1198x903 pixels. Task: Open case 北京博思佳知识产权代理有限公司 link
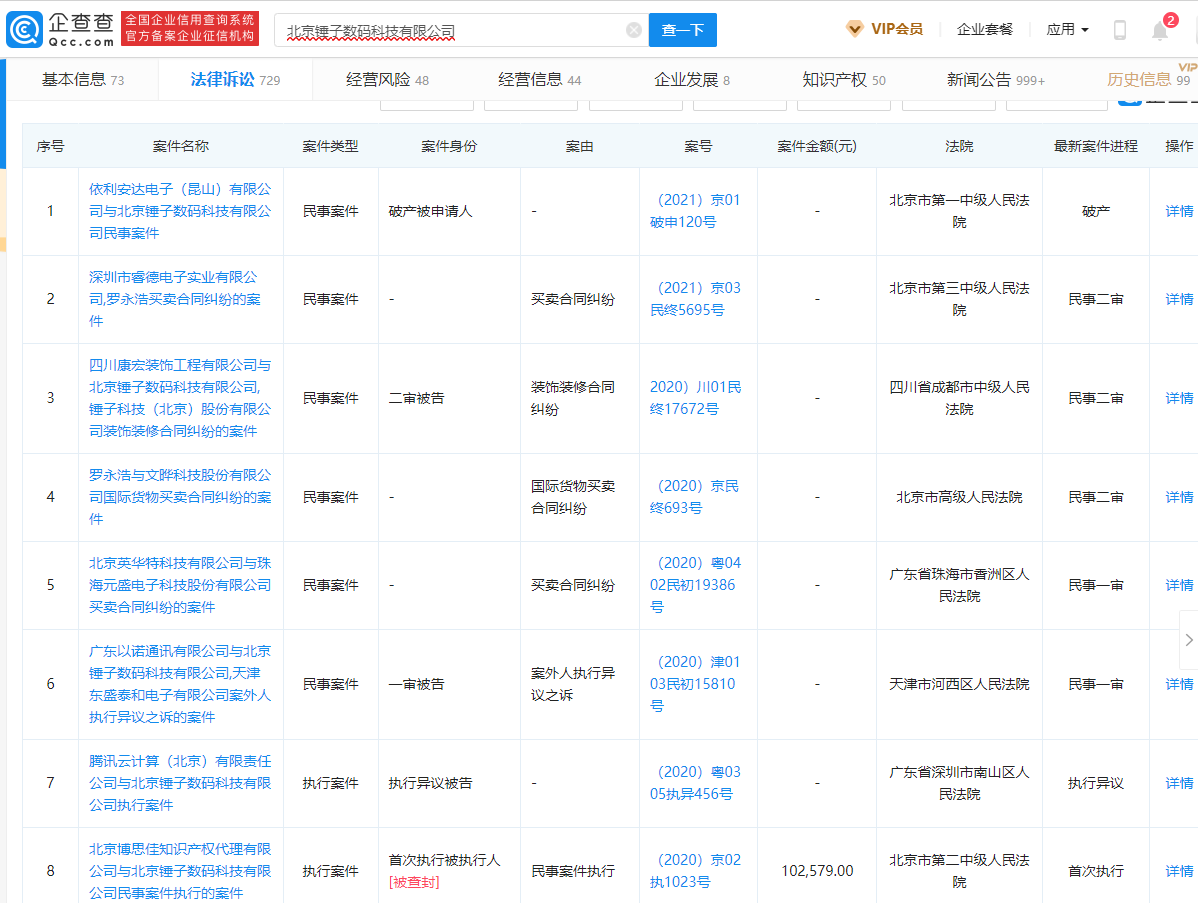point(180,871)
